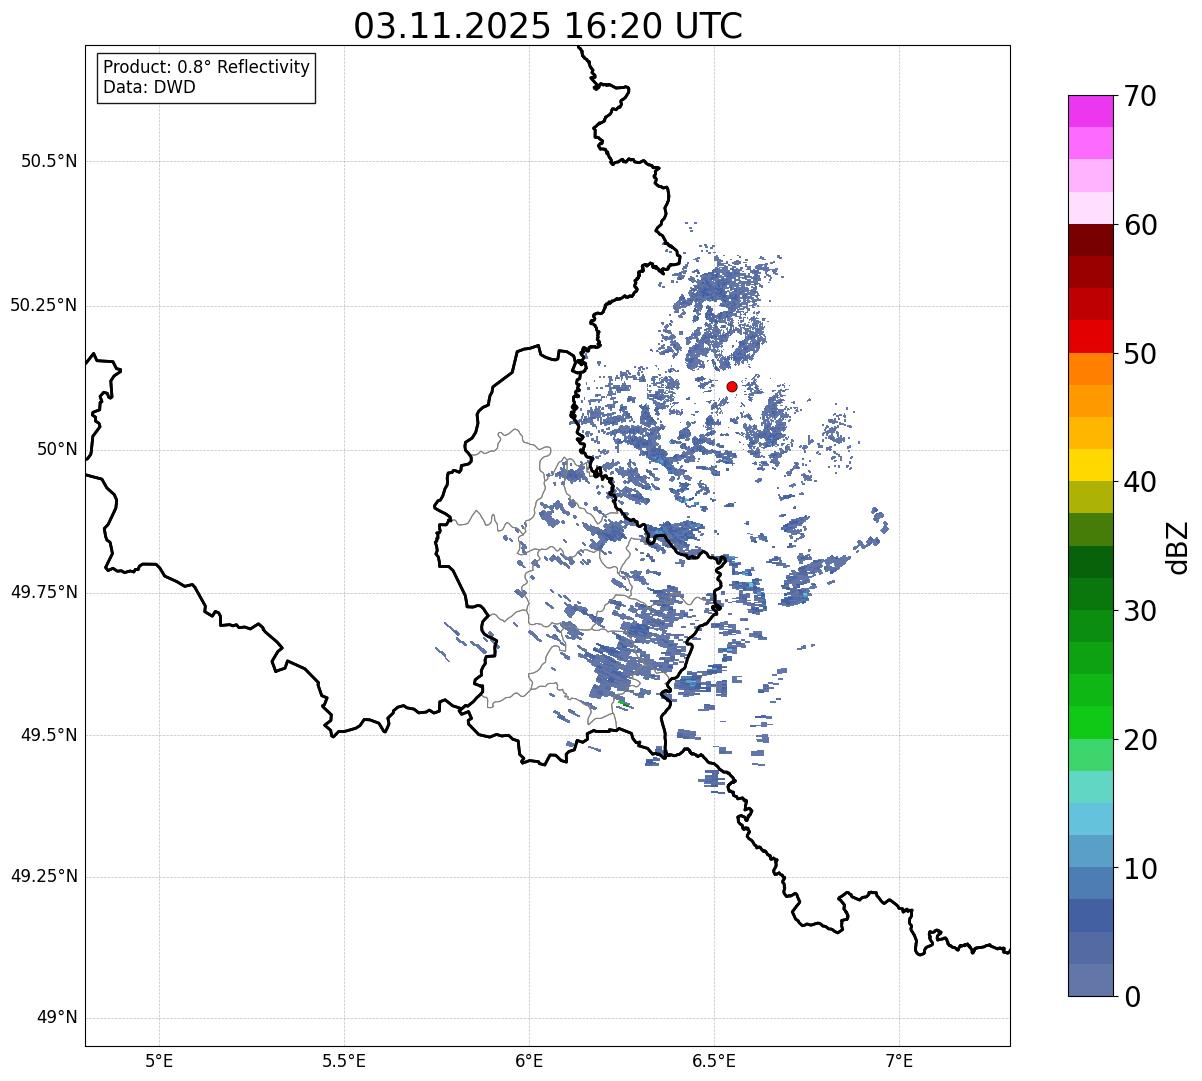Click the colorbar tick label 0
The width and height of the screenshot is (1202, 1081).
pyautogui.click(x=1132, y=997)
